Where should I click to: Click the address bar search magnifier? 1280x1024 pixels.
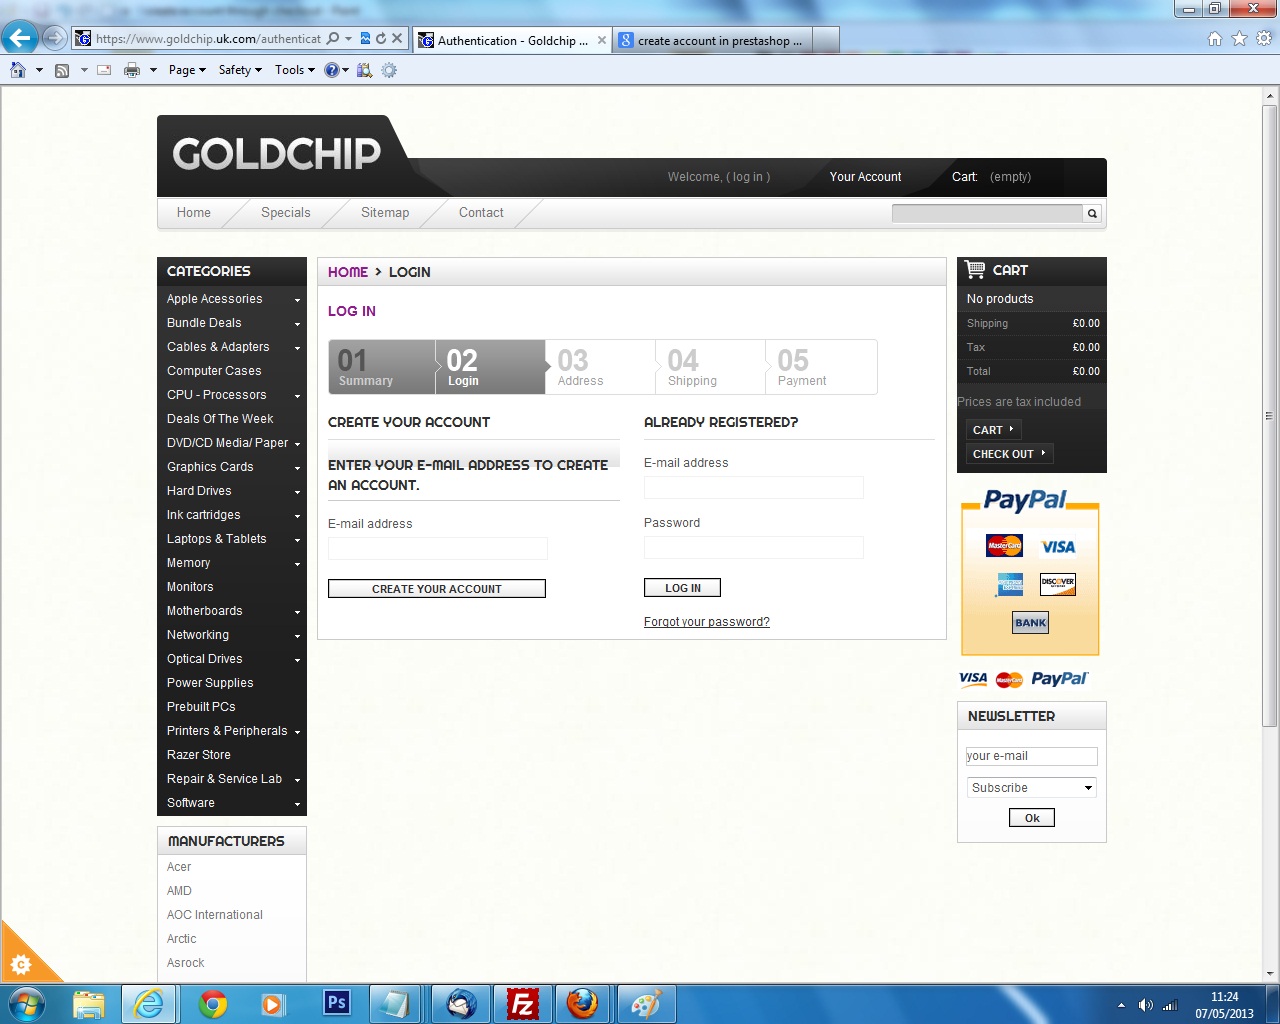click(x=333, y=39)
